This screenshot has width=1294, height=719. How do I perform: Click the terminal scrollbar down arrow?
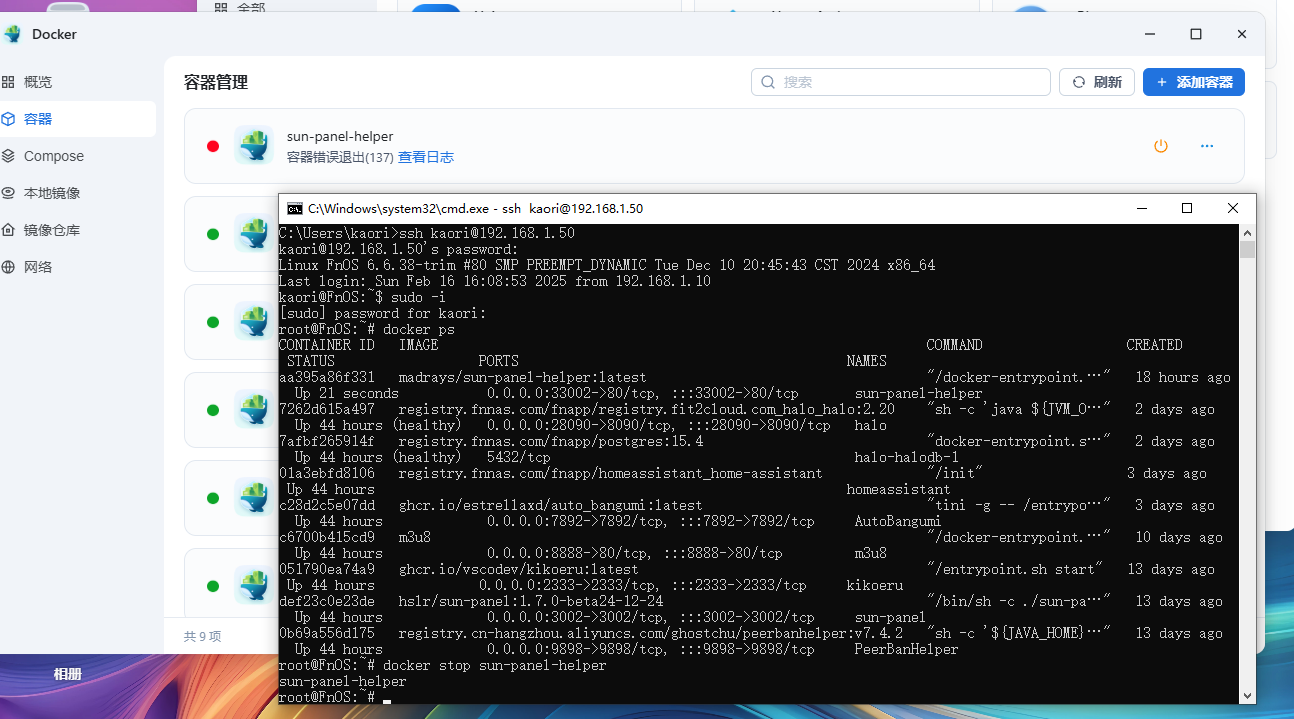[x=1247, y=695]
